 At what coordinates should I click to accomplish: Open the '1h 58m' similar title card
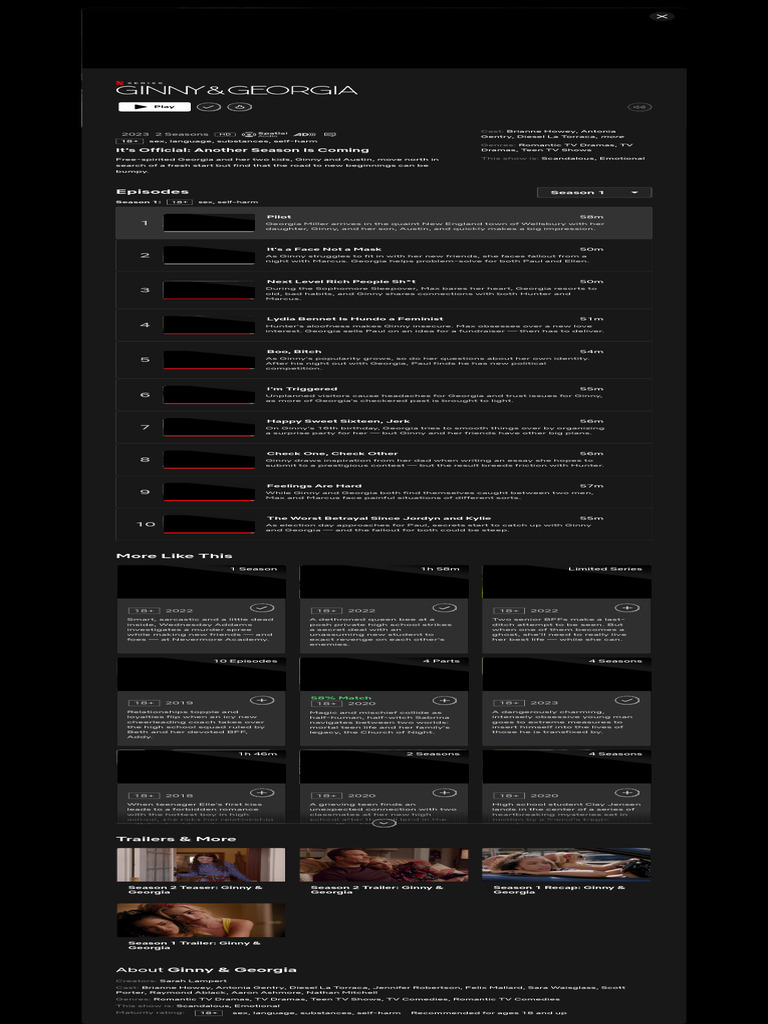pyautogui.click(x=384, y=609)
